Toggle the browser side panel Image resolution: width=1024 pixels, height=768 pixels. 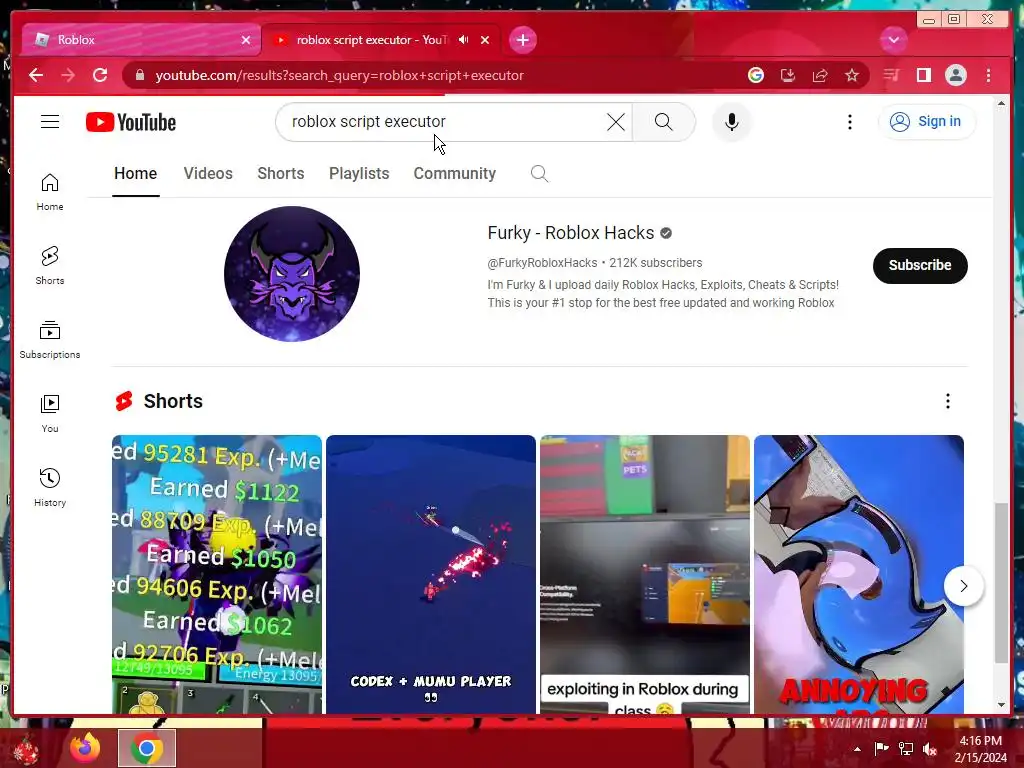coord(923,75)
